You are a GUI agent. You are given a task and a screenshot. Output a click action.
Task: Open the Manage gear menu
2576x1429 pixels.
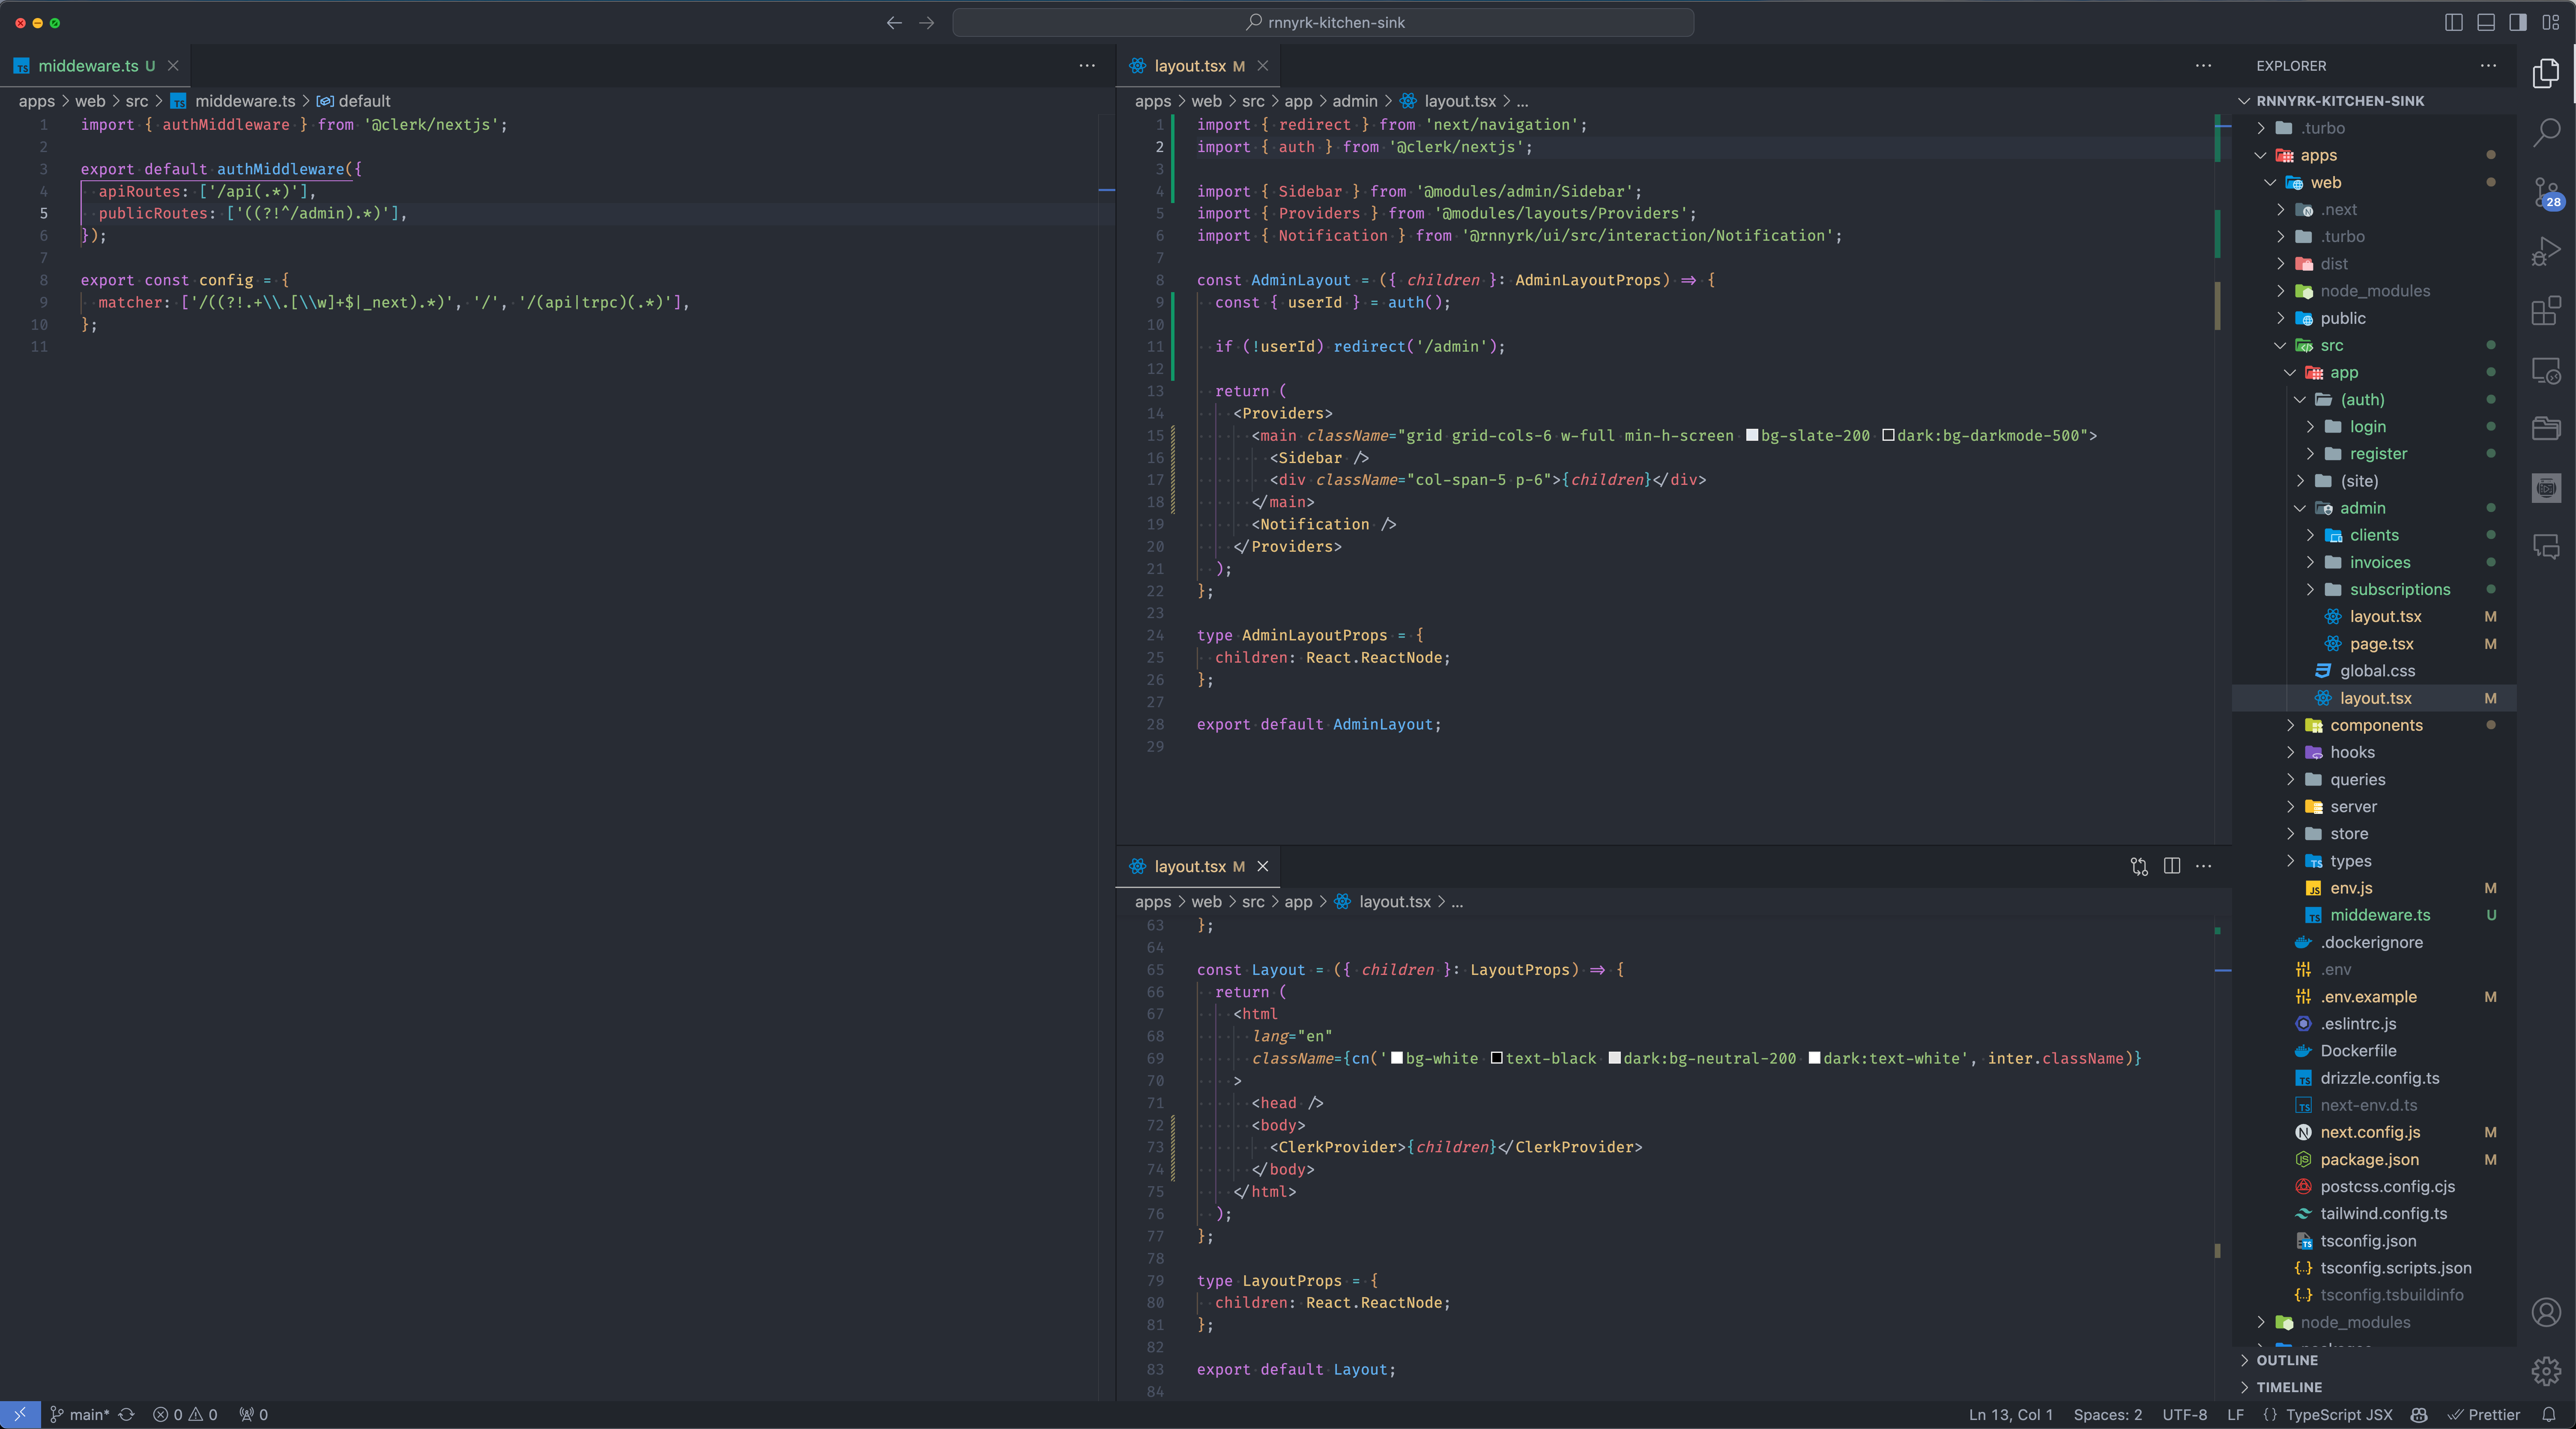[x=2546, y=1371]
